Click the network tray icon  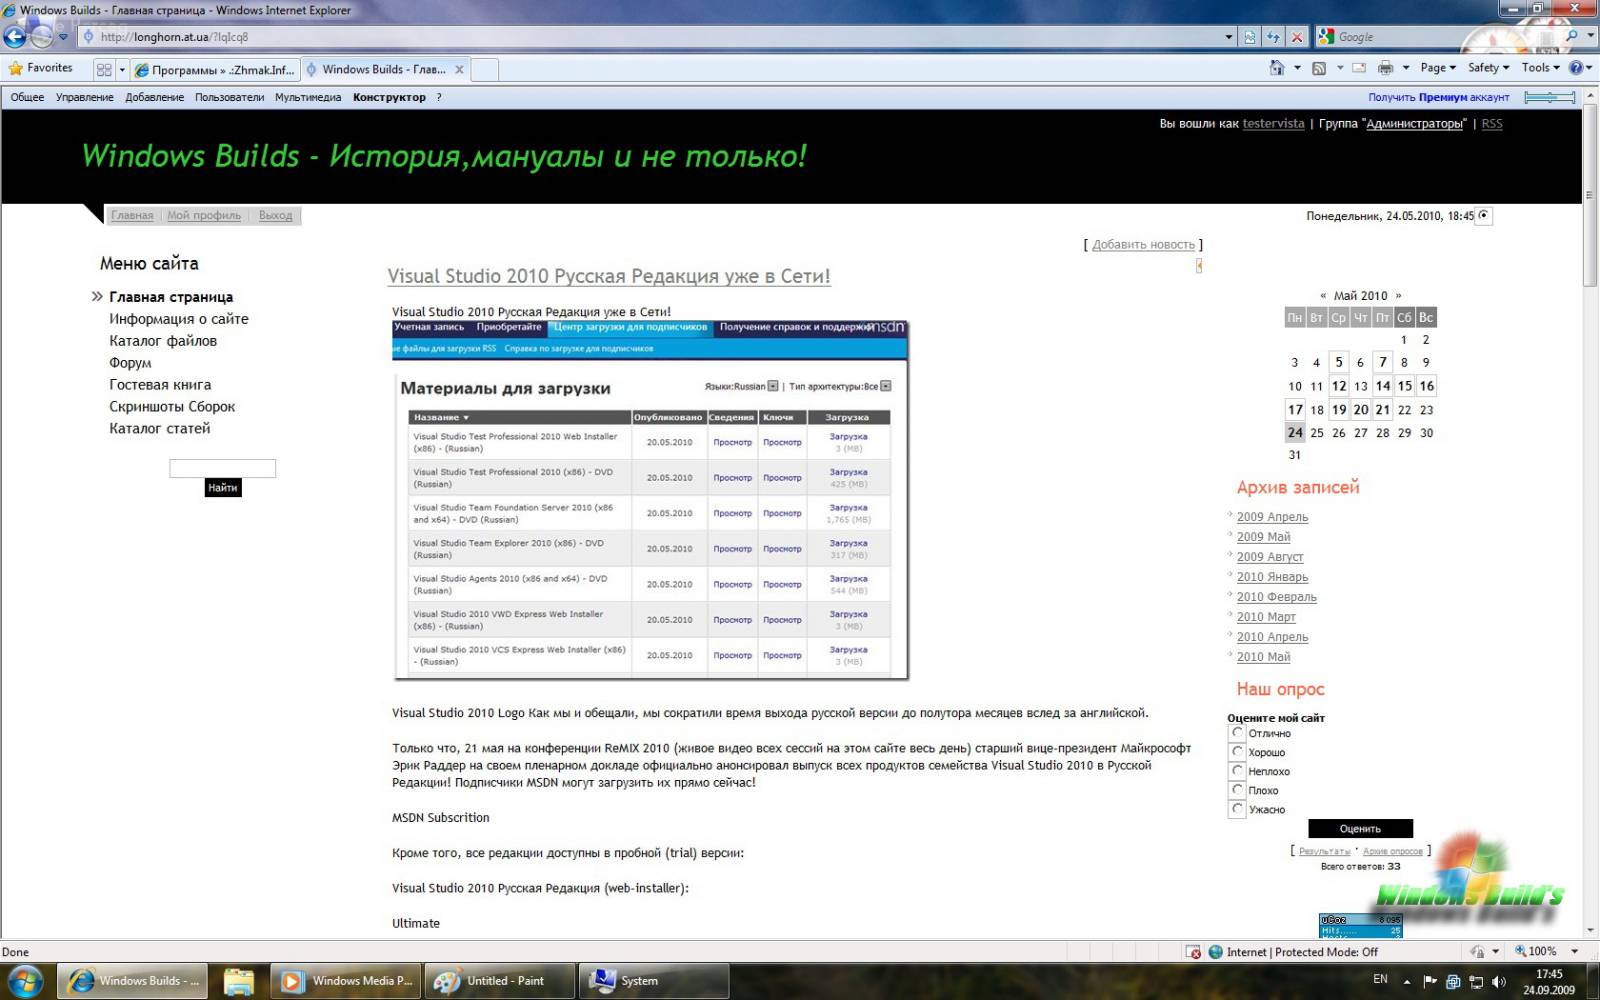click(1476, 982)
